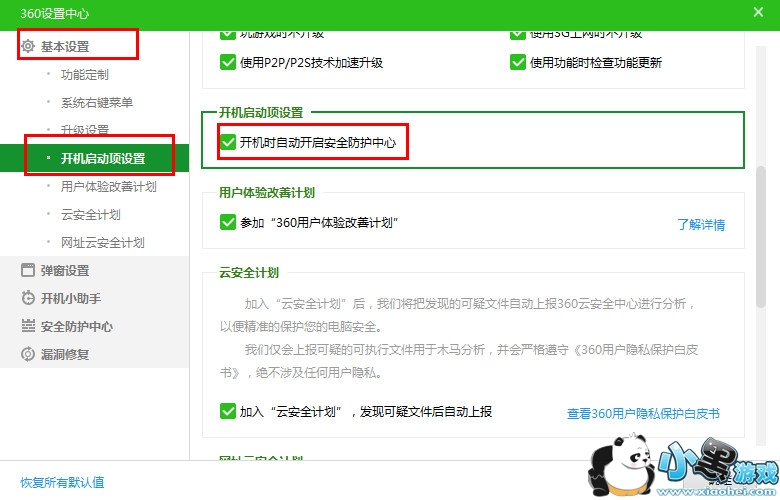Select 用户体验改善计划 in the sidebar

tap(108, 187)
